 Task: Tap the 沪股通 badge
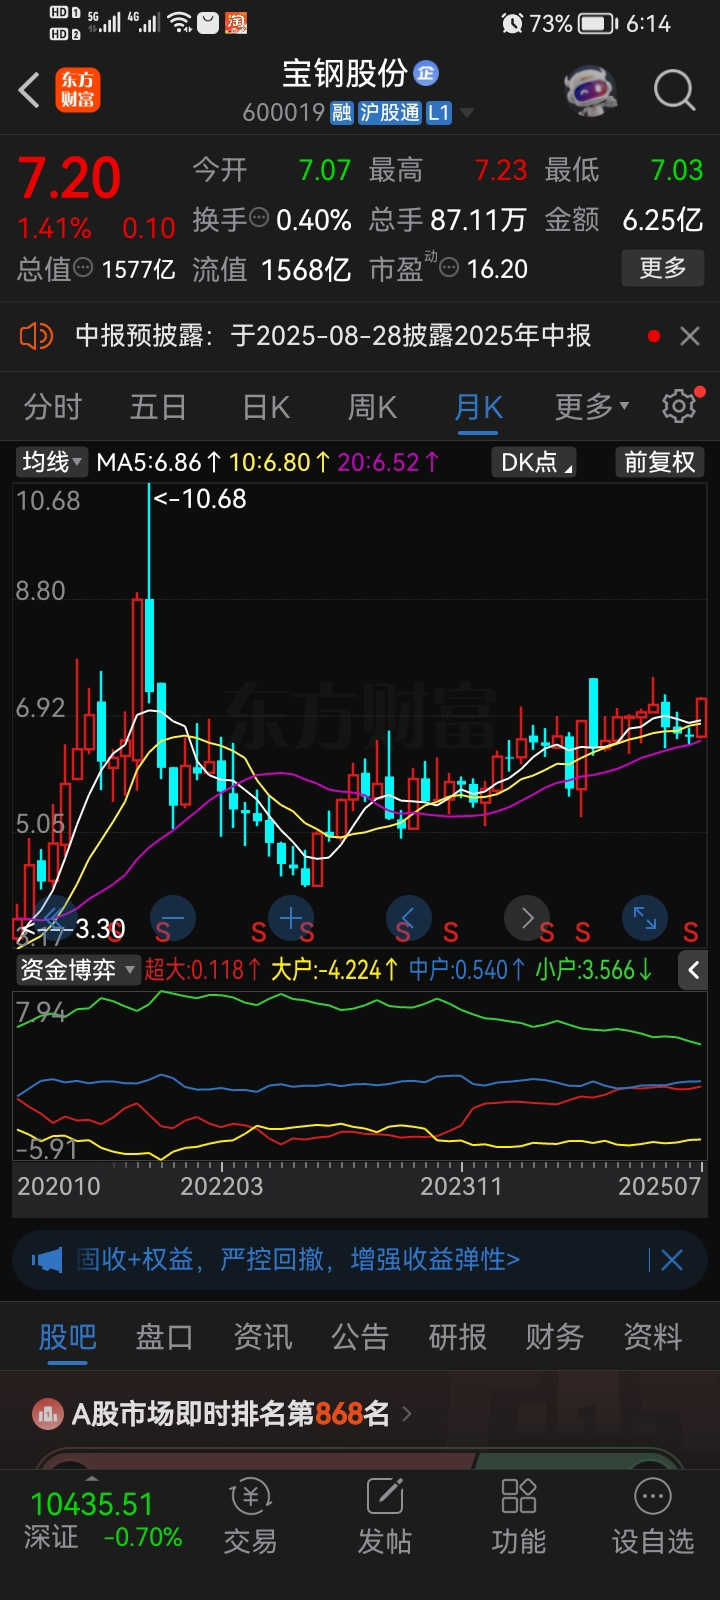(389, 112)
